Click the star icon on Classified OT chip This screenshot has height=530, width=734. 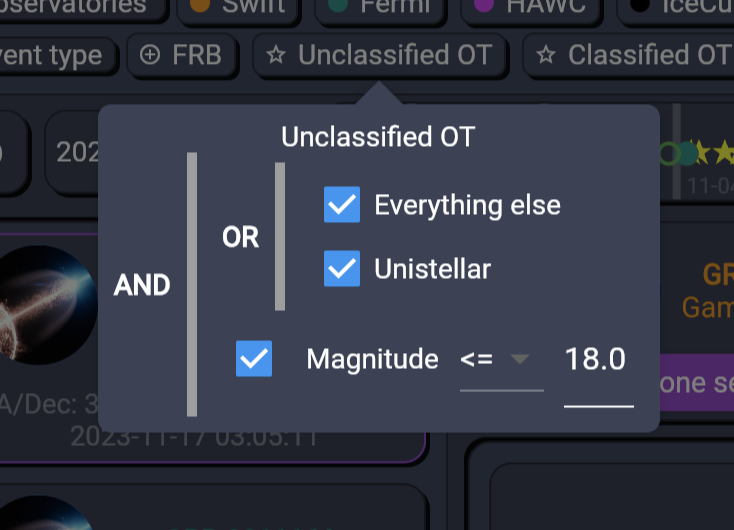pyautogui.click(x=546, y=55)
